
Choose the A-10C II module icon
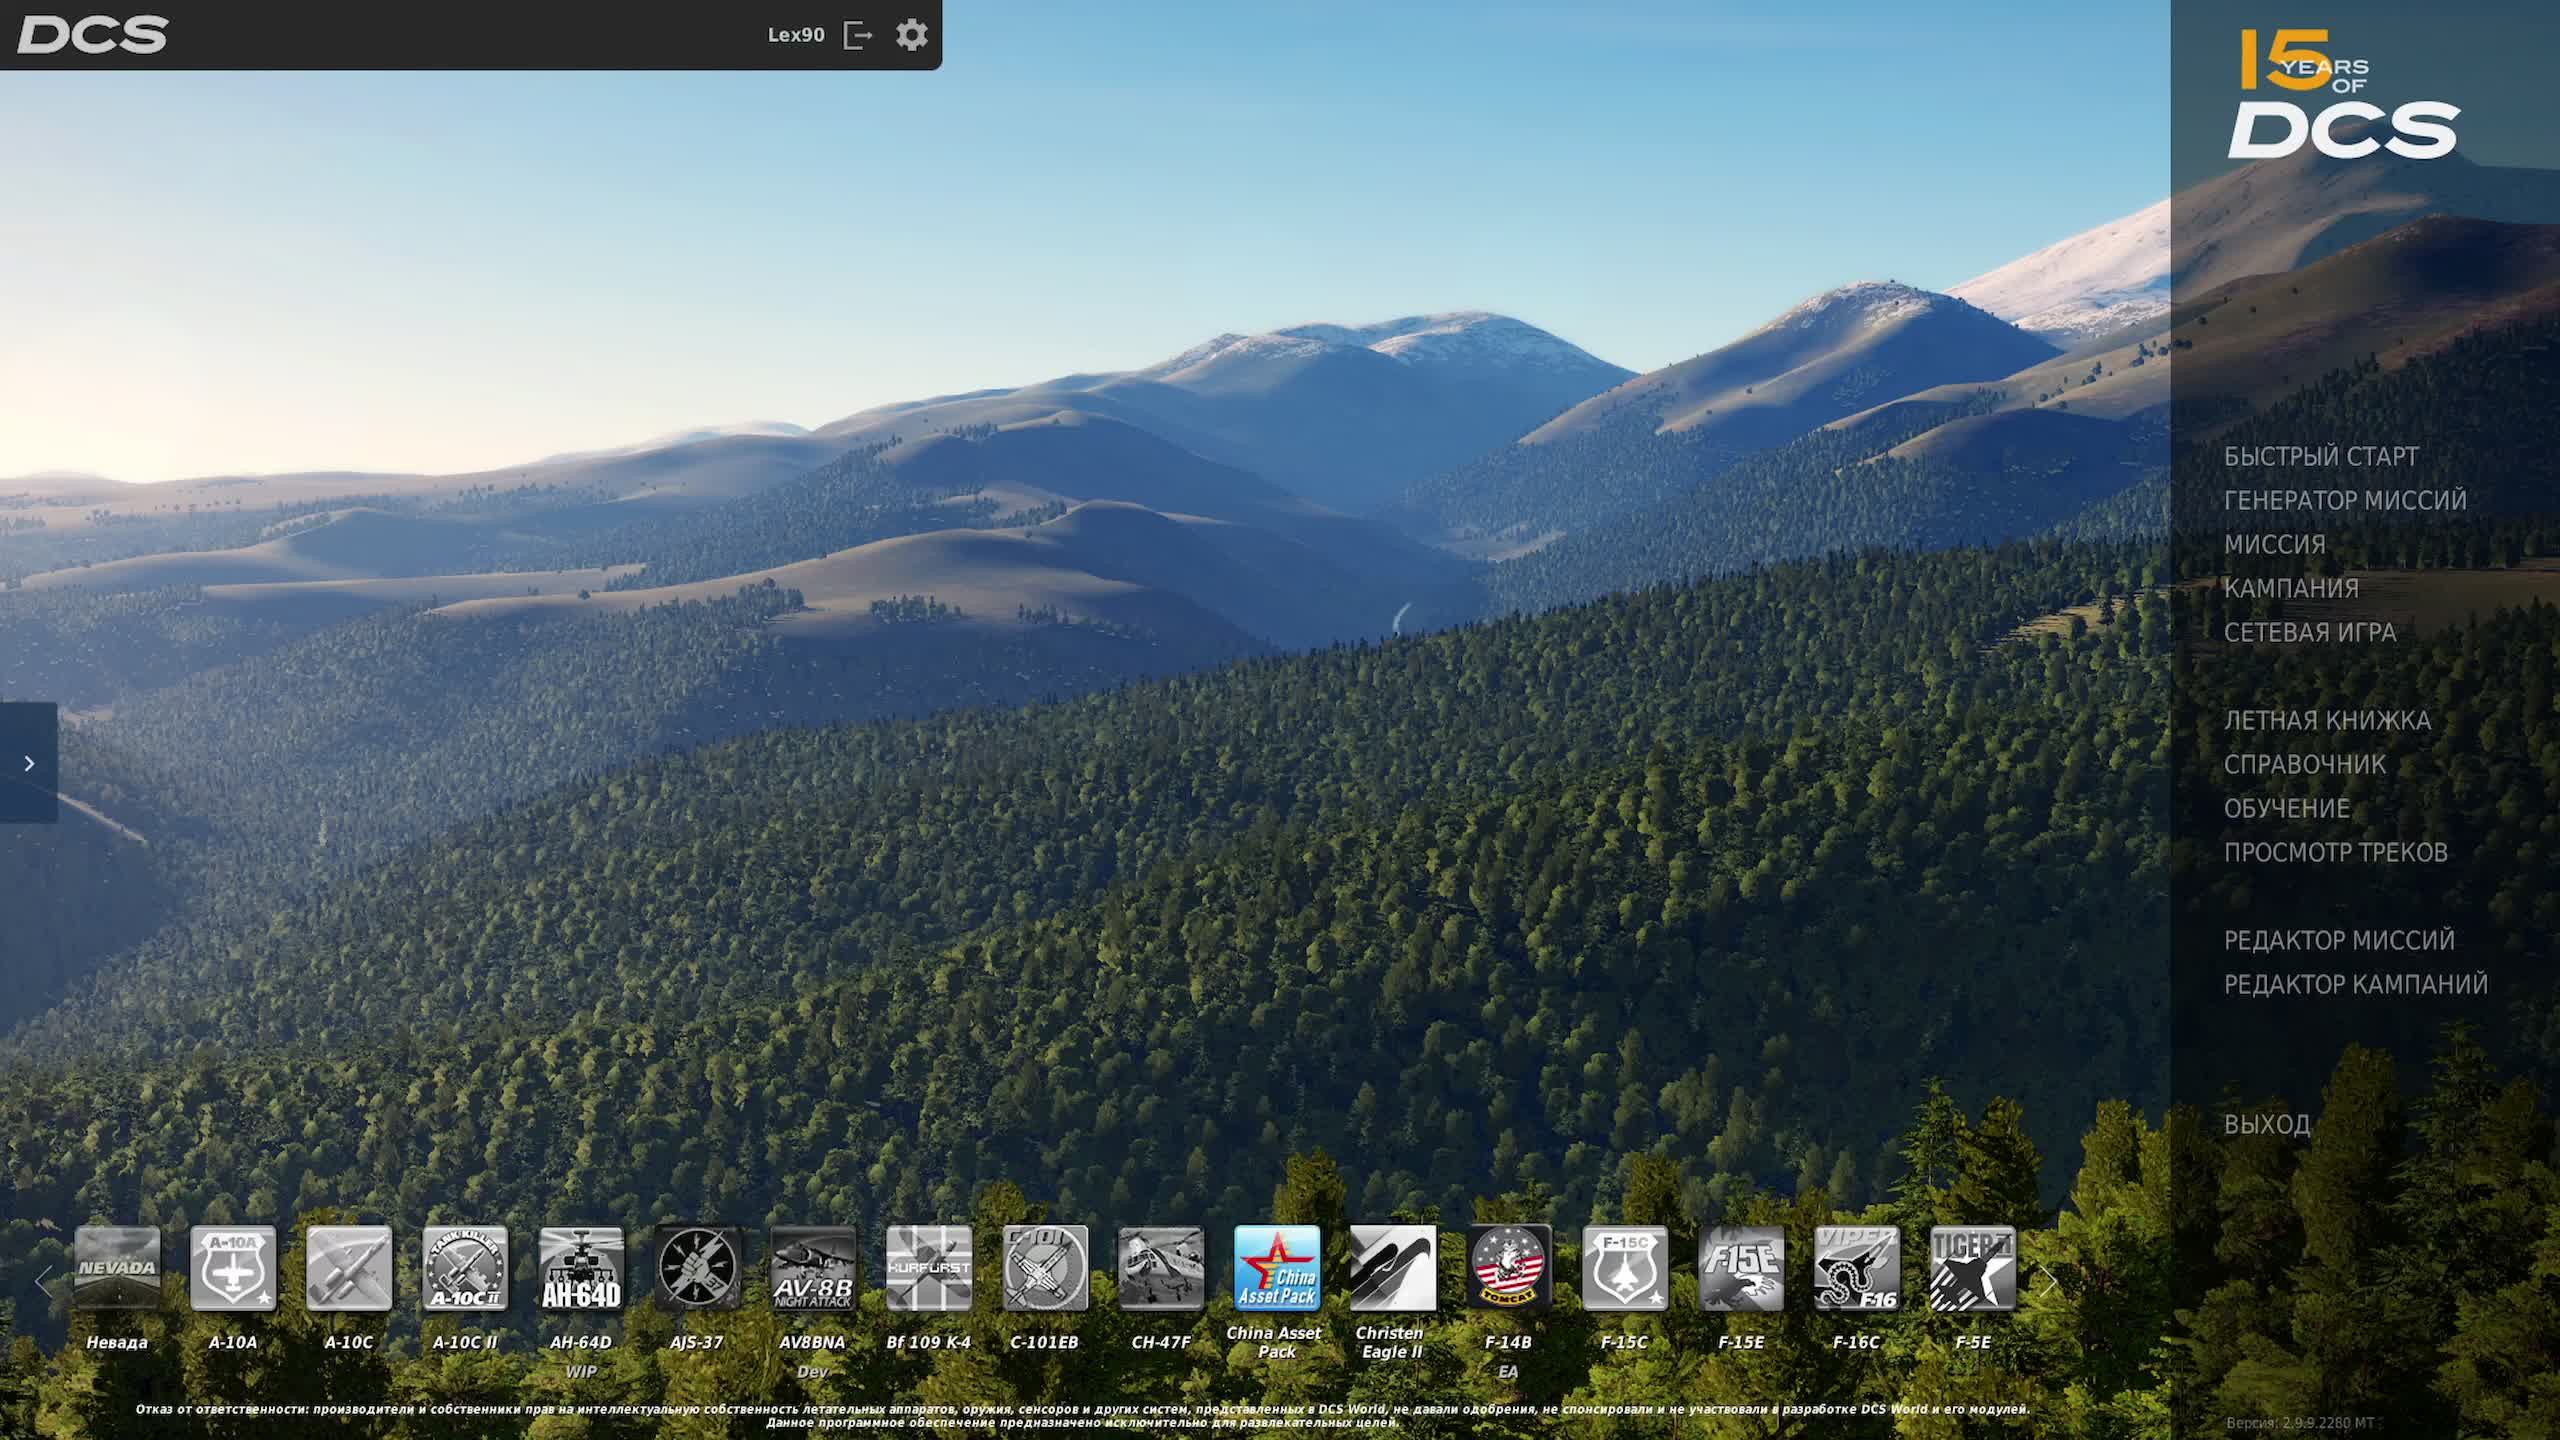465,1268
